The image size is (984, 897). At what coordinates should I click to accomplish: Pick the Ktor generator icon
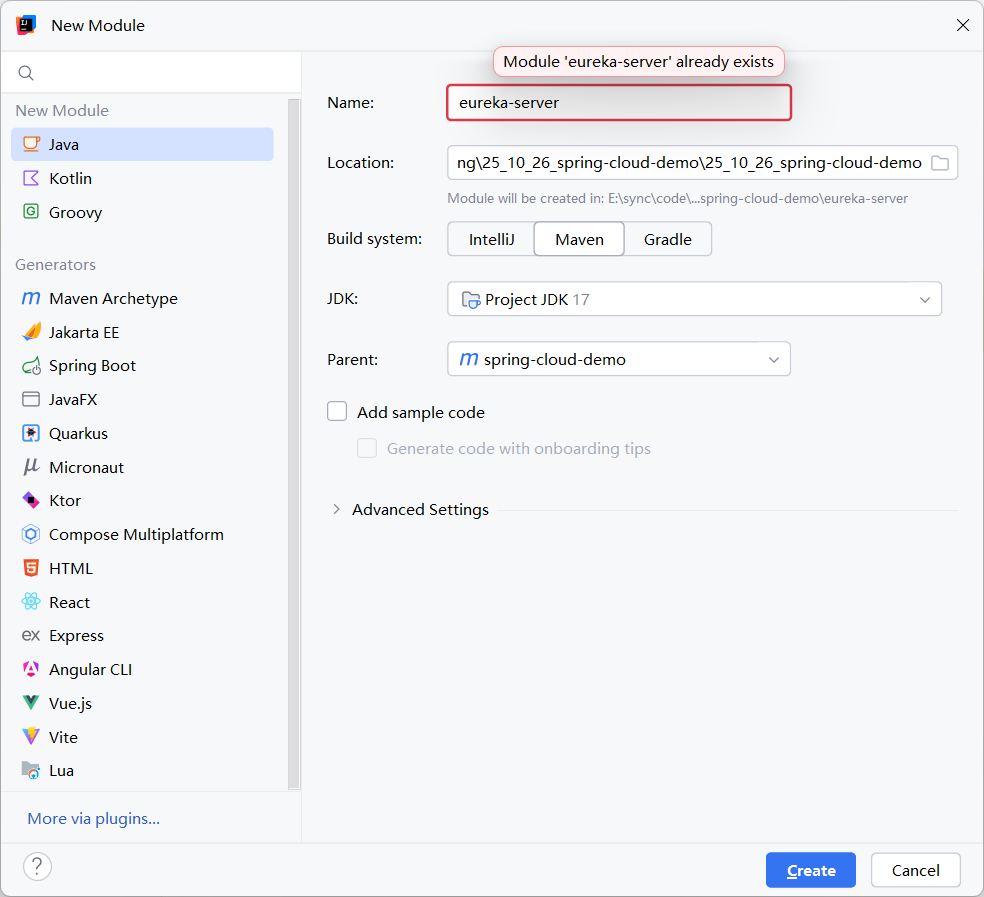[31, 501]
